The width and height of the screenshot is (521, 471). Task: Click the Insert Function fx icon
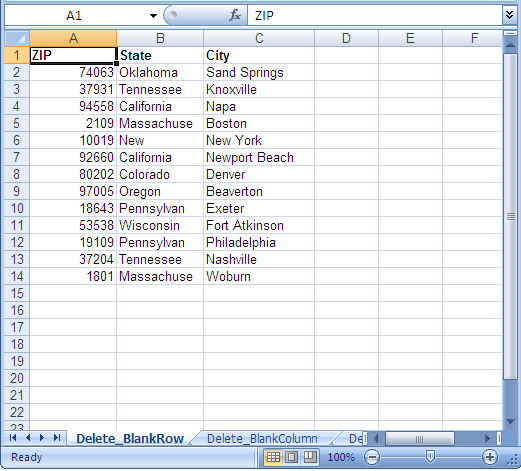pos(235,15)
